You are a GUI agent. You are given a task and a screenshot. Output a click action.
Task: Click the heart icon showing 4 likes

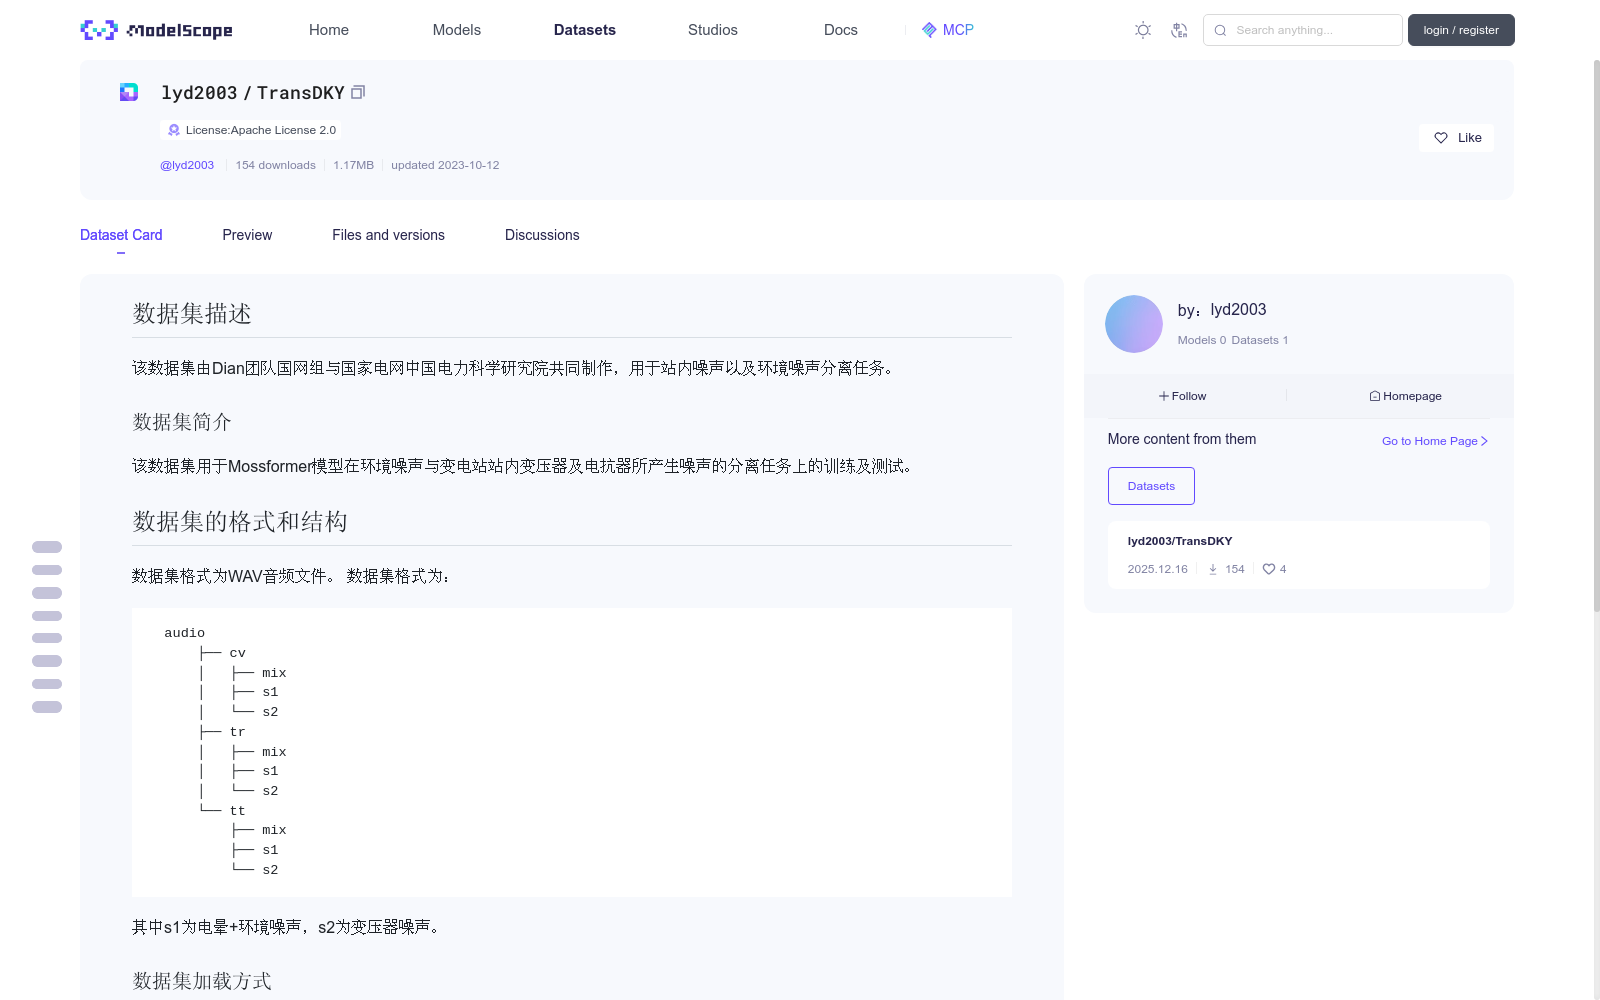click(1269, 569)
